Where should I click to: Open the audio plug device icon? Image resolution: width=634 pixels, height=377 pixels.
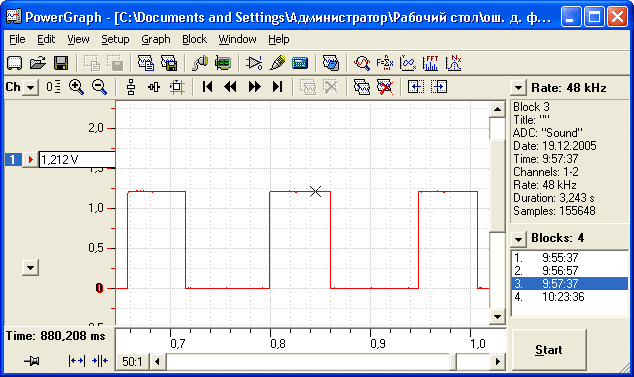199,63
